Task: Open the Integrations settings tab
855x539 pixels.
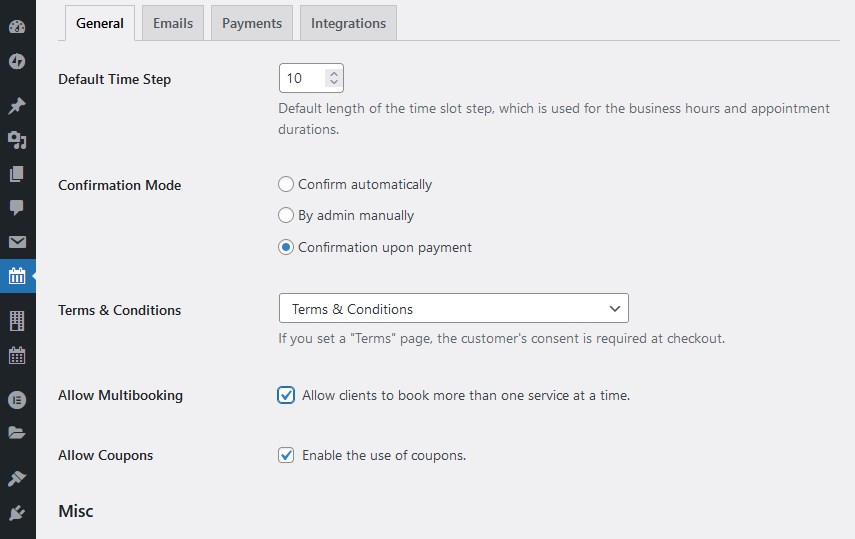Action: 348,23
